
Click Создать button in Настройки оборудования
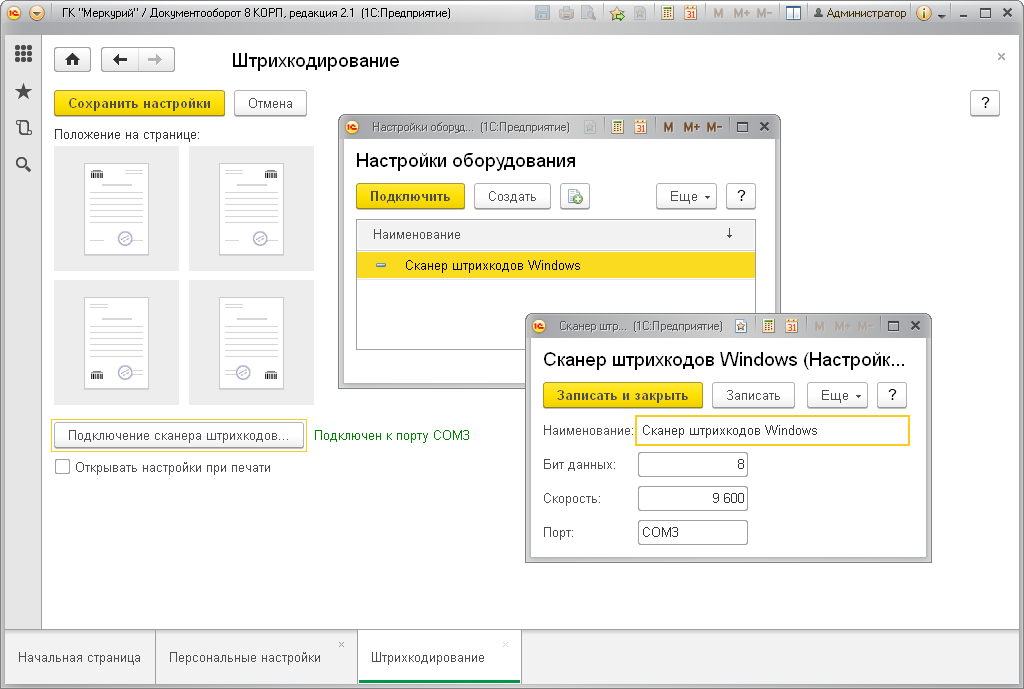512,197
